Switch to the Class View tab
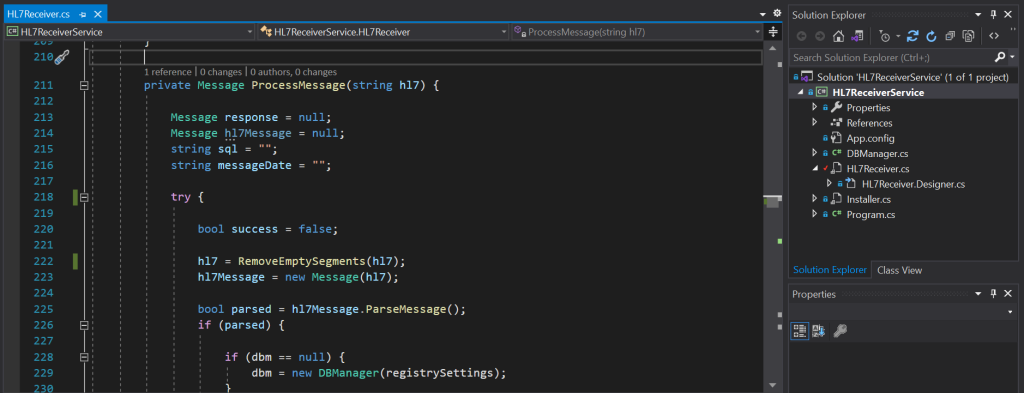The image size is (1024, 393). pyautogui.click(x=899, y=270)
